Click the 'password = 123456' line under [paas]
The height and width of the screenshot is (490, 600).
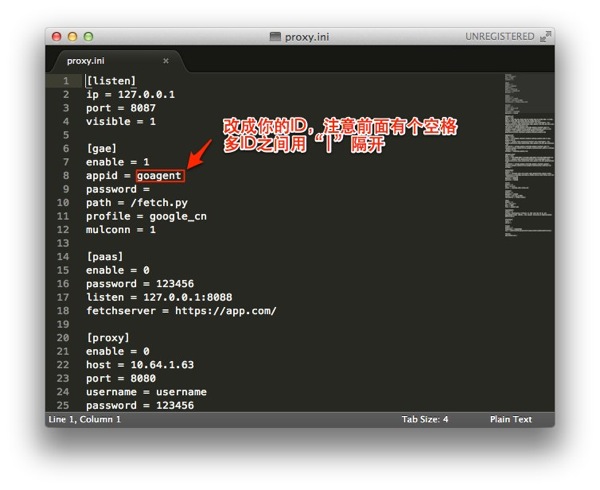[140, 284]
